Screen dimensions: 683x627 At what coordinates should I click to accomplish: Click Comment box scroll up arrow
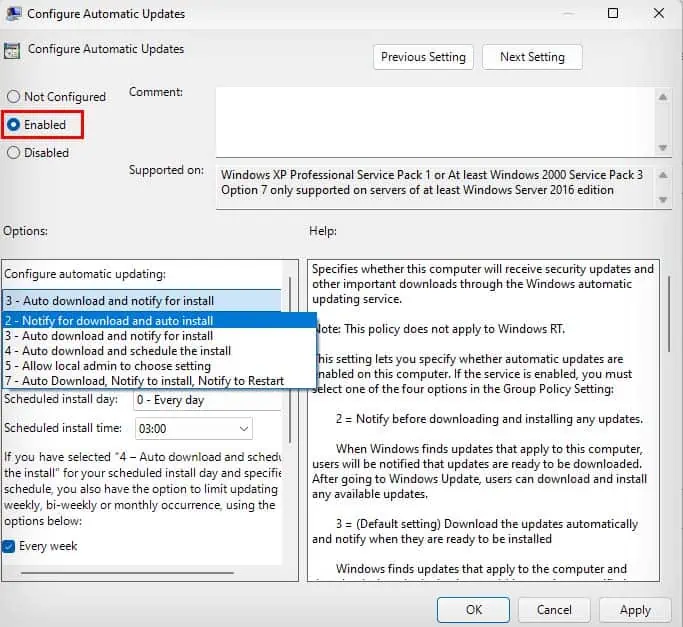click(663, 97)
